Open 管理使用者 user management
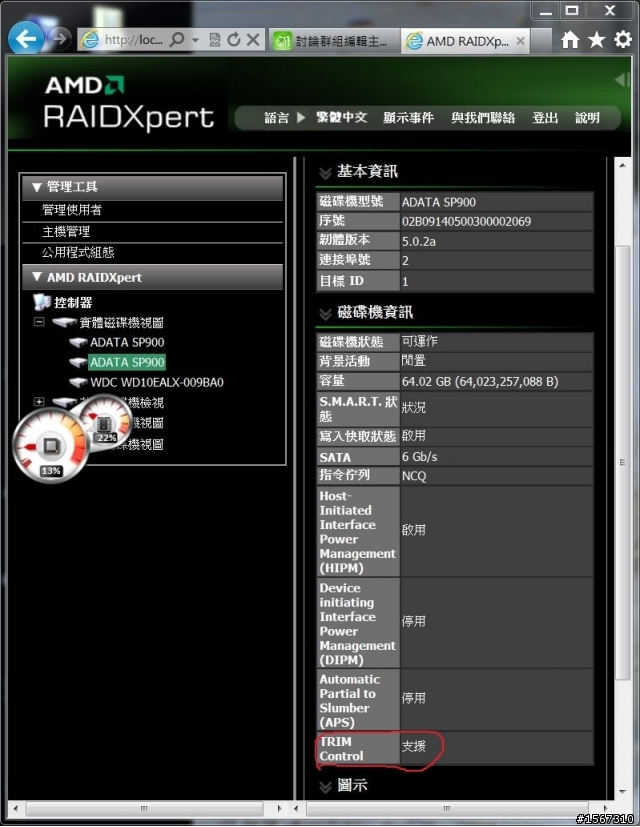This screenshot has width=640, height=827. [72, 210]
